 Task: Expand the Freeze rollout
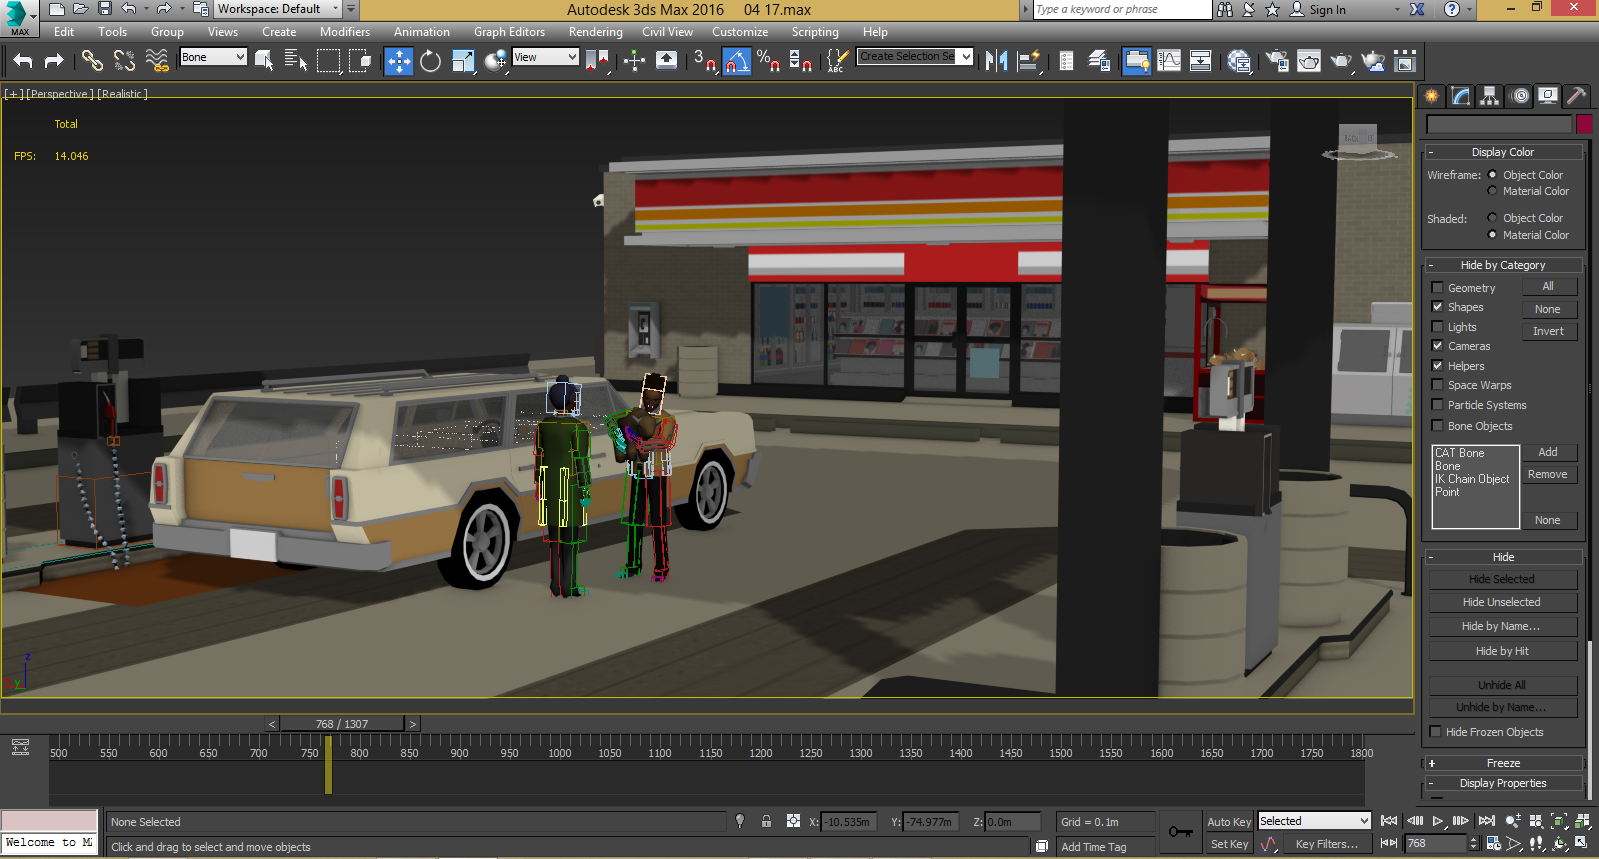pyautogui.click(x=1502, y=763)
